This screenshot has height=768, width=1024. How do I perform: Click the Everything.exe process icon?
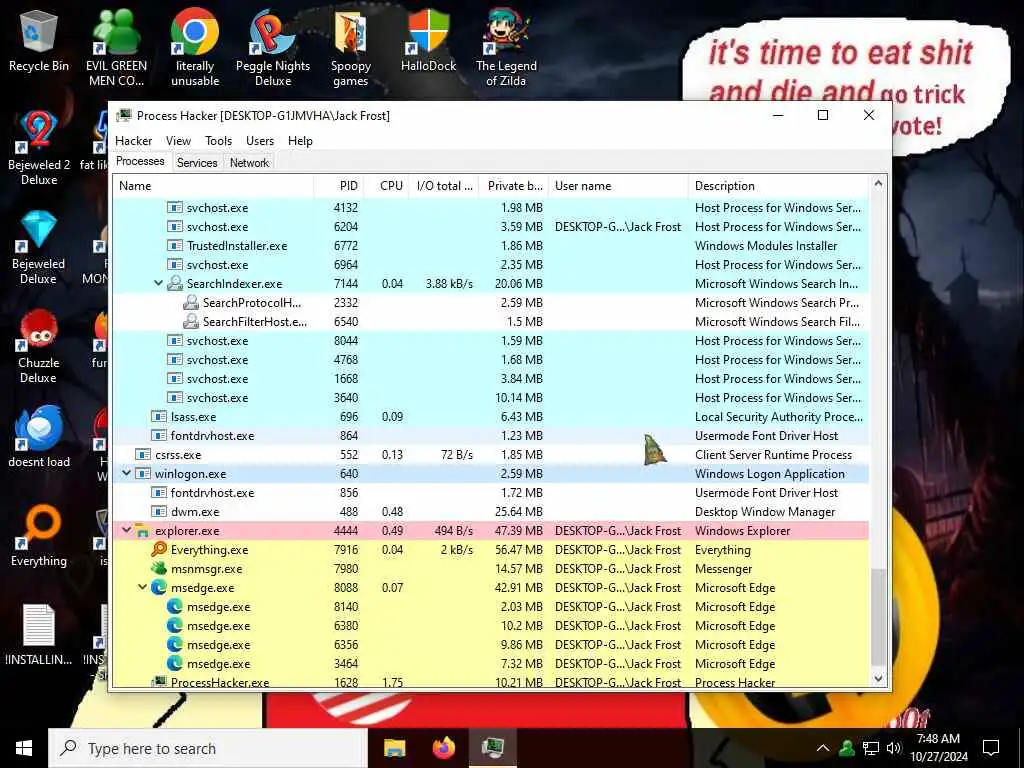tap(159, 549)
